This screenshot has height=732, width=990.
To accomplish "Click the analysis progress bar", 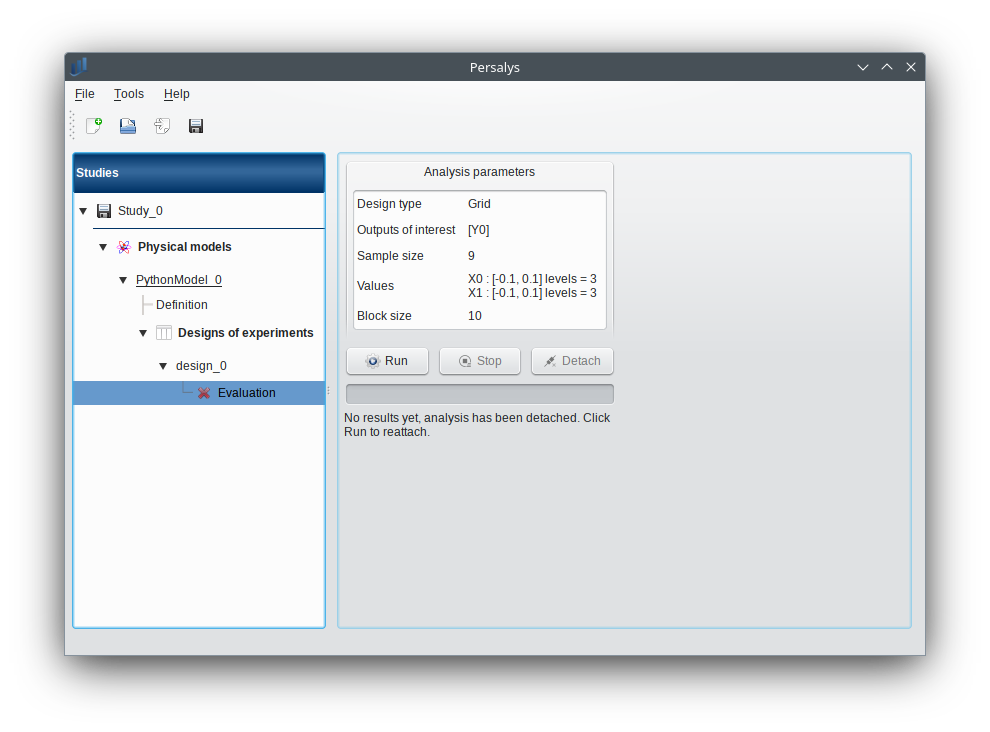I will point(480,394).
